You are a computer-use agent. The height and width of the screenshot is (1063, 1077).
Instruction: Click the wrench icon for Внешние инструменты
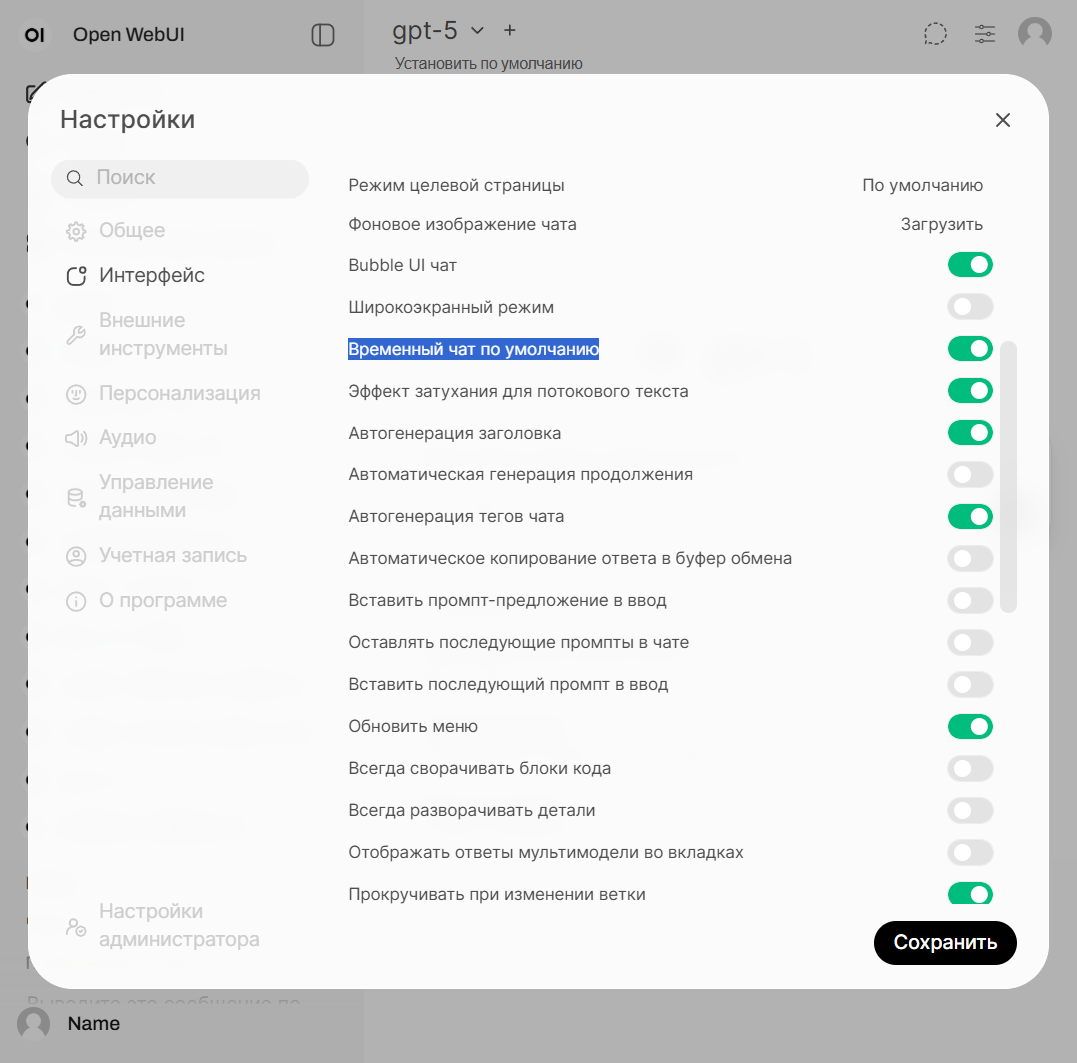tap(76, 335)
